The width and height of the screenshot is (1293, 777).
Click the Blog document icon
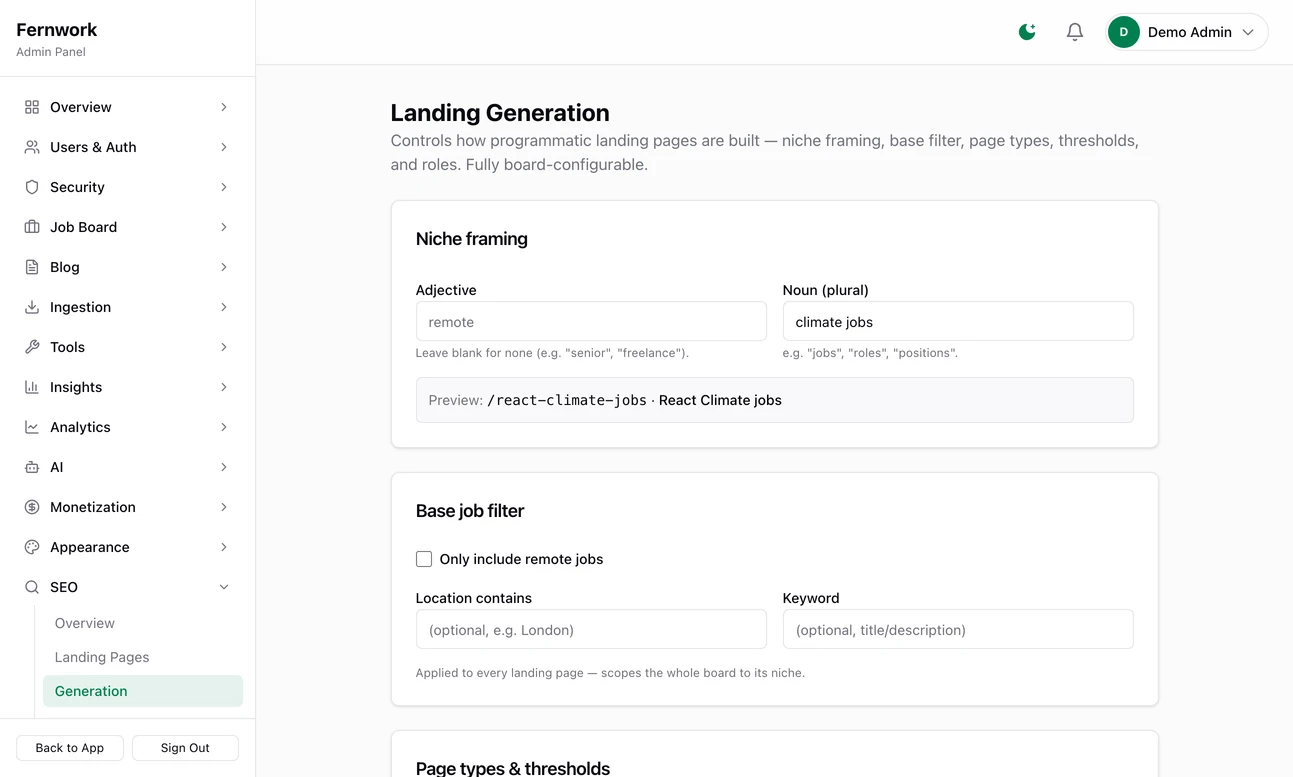click(x=32, y=267)
